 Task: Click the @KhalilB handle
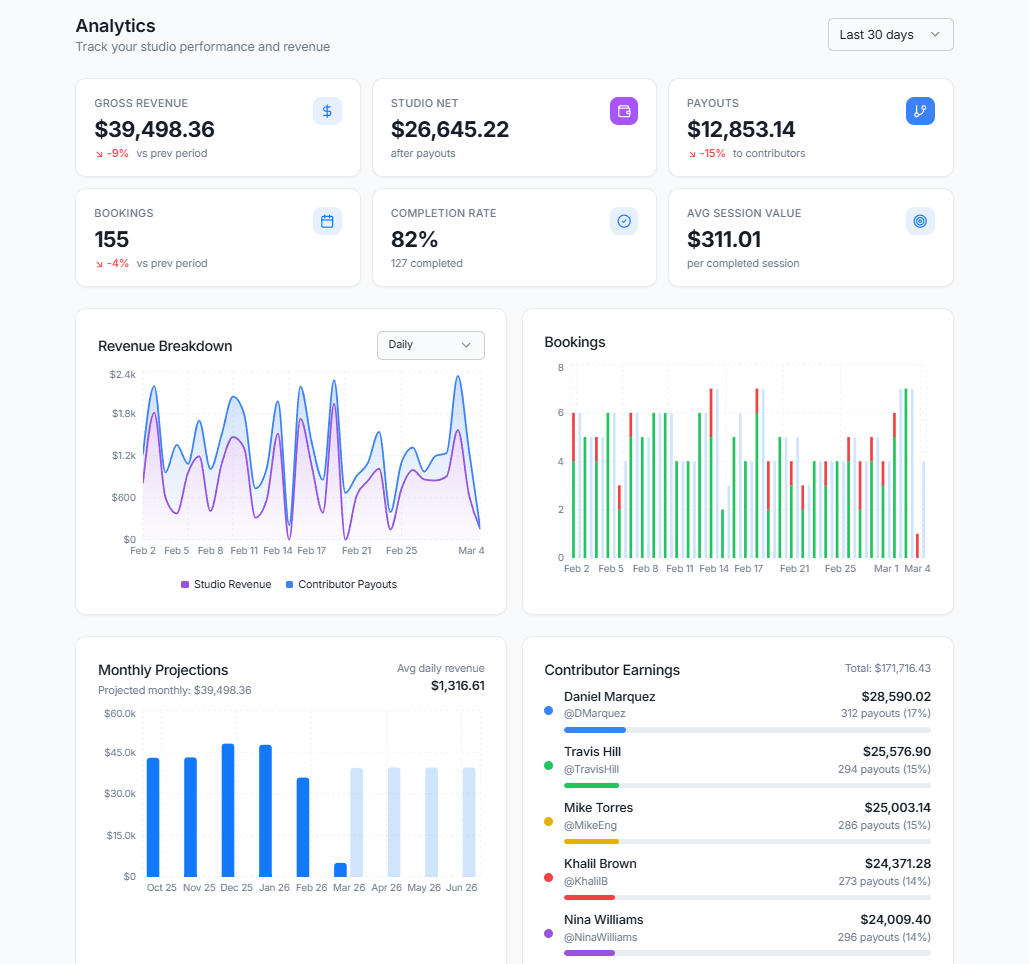[x=585, y=881]
